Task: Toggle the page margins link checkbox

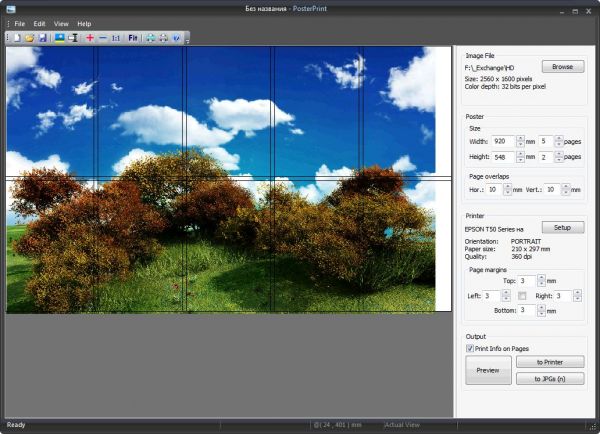Action: pyautogui.click(x=521, y=296)
